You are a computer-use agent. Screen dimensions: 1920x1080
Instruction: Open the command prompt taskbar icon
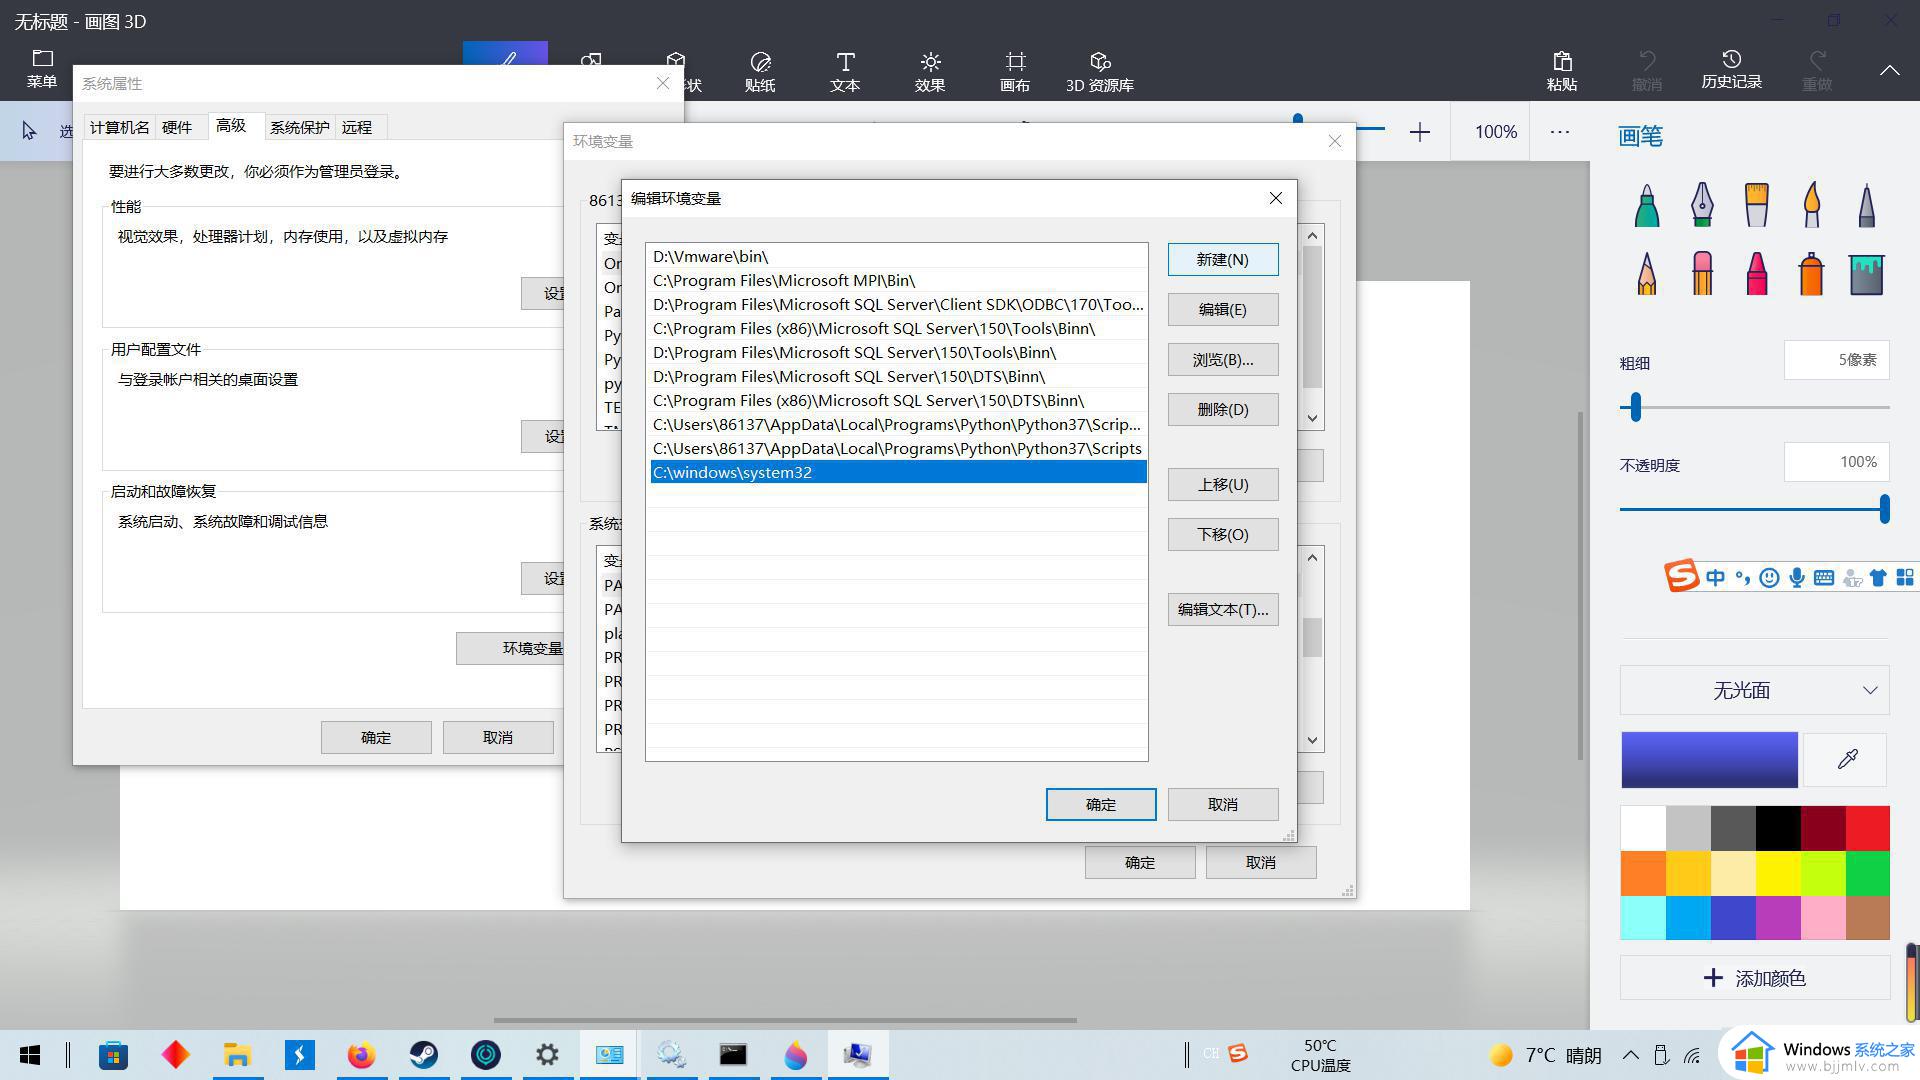[x=733, y=1055]
